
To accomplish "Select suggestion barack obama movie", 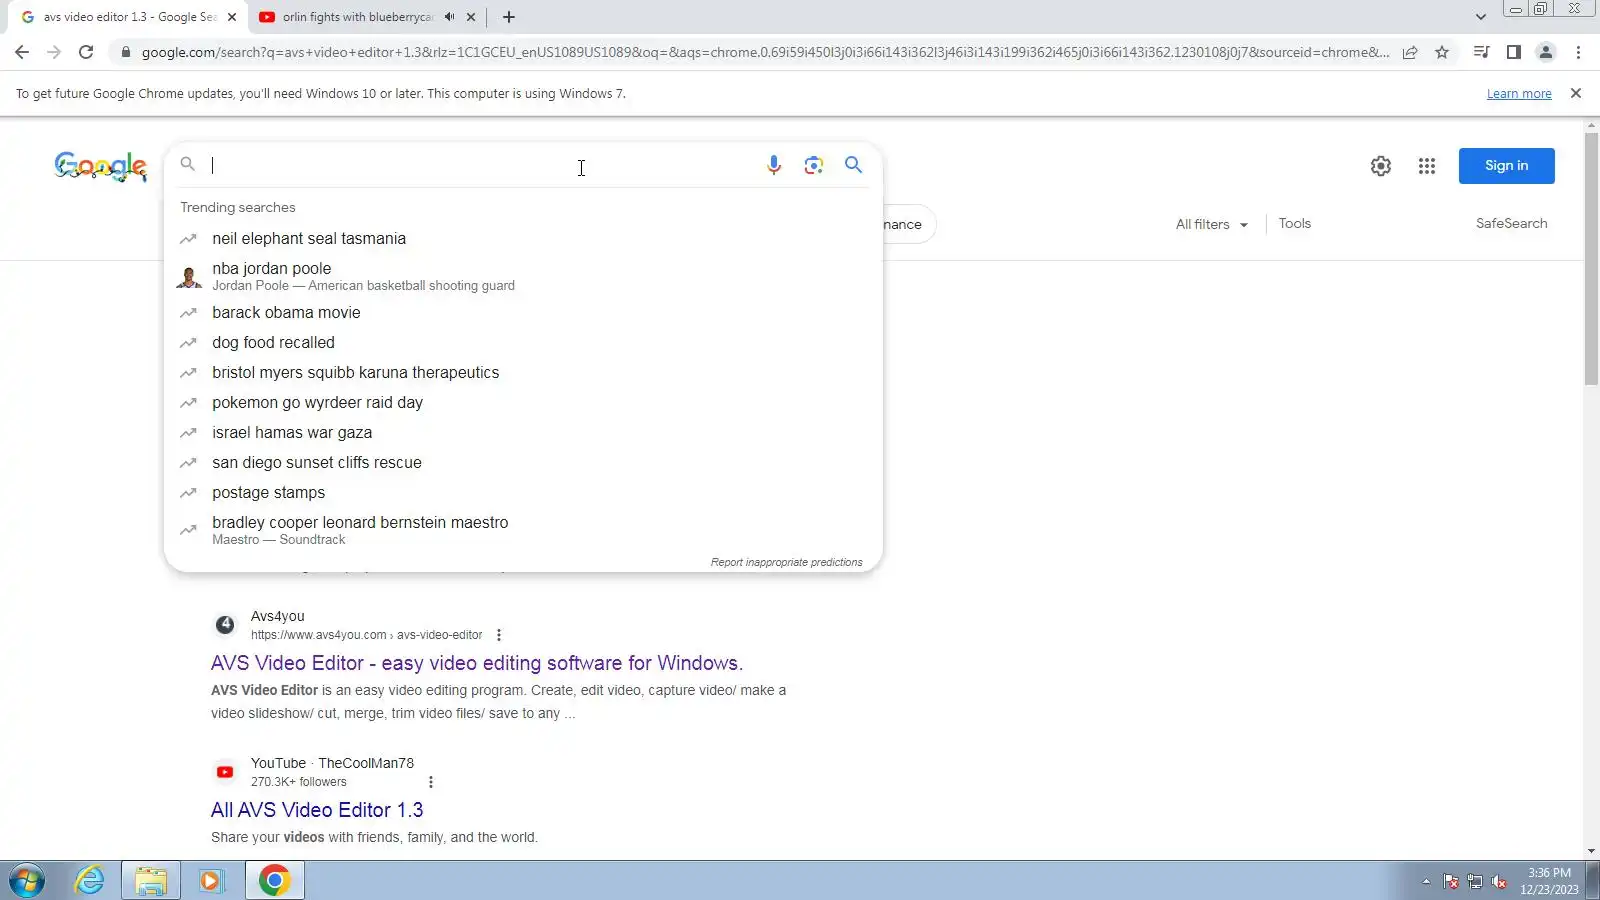I will (523, 312).
